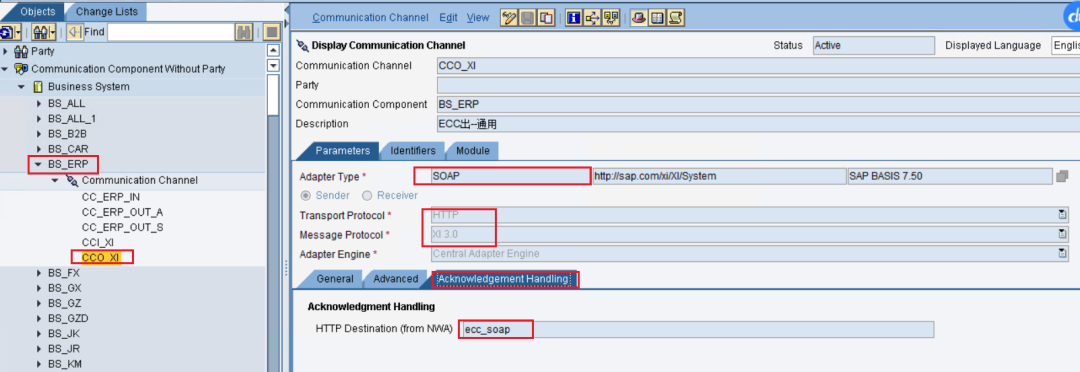Screen dimensions: 1080x372
Task: Expand the BS_B2B node
Action: (x=39, y=134)
